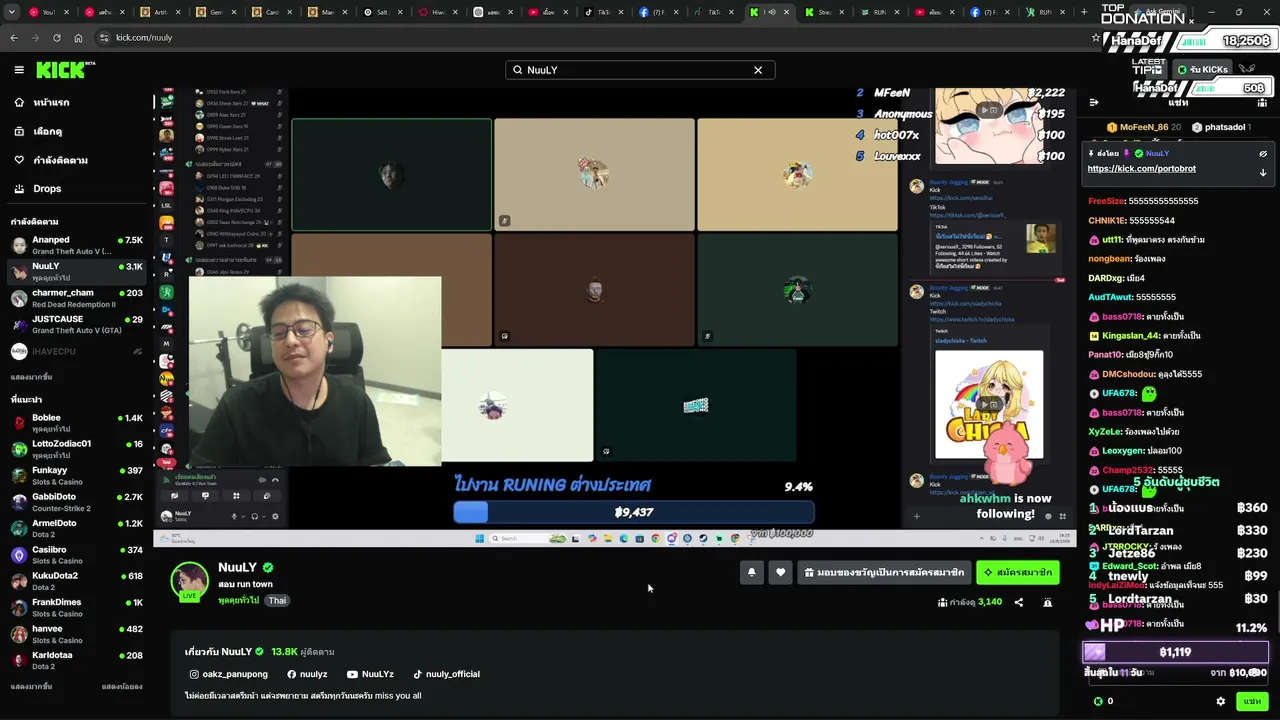Click the stream donation goal progress bar
The image size is (1280, 720).
[633, 512]
